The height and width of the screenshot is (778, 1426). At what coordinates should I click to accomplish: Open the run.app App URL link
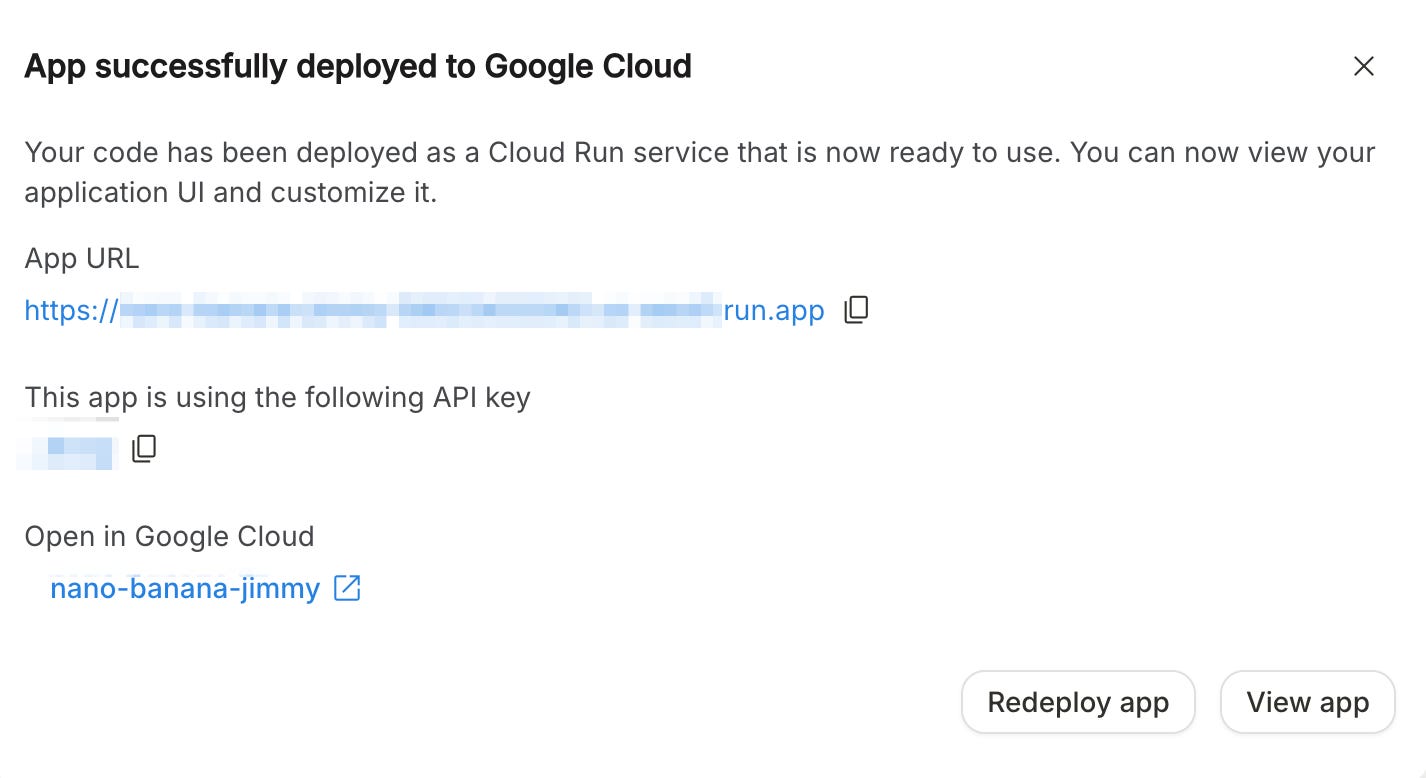(424, 311)
